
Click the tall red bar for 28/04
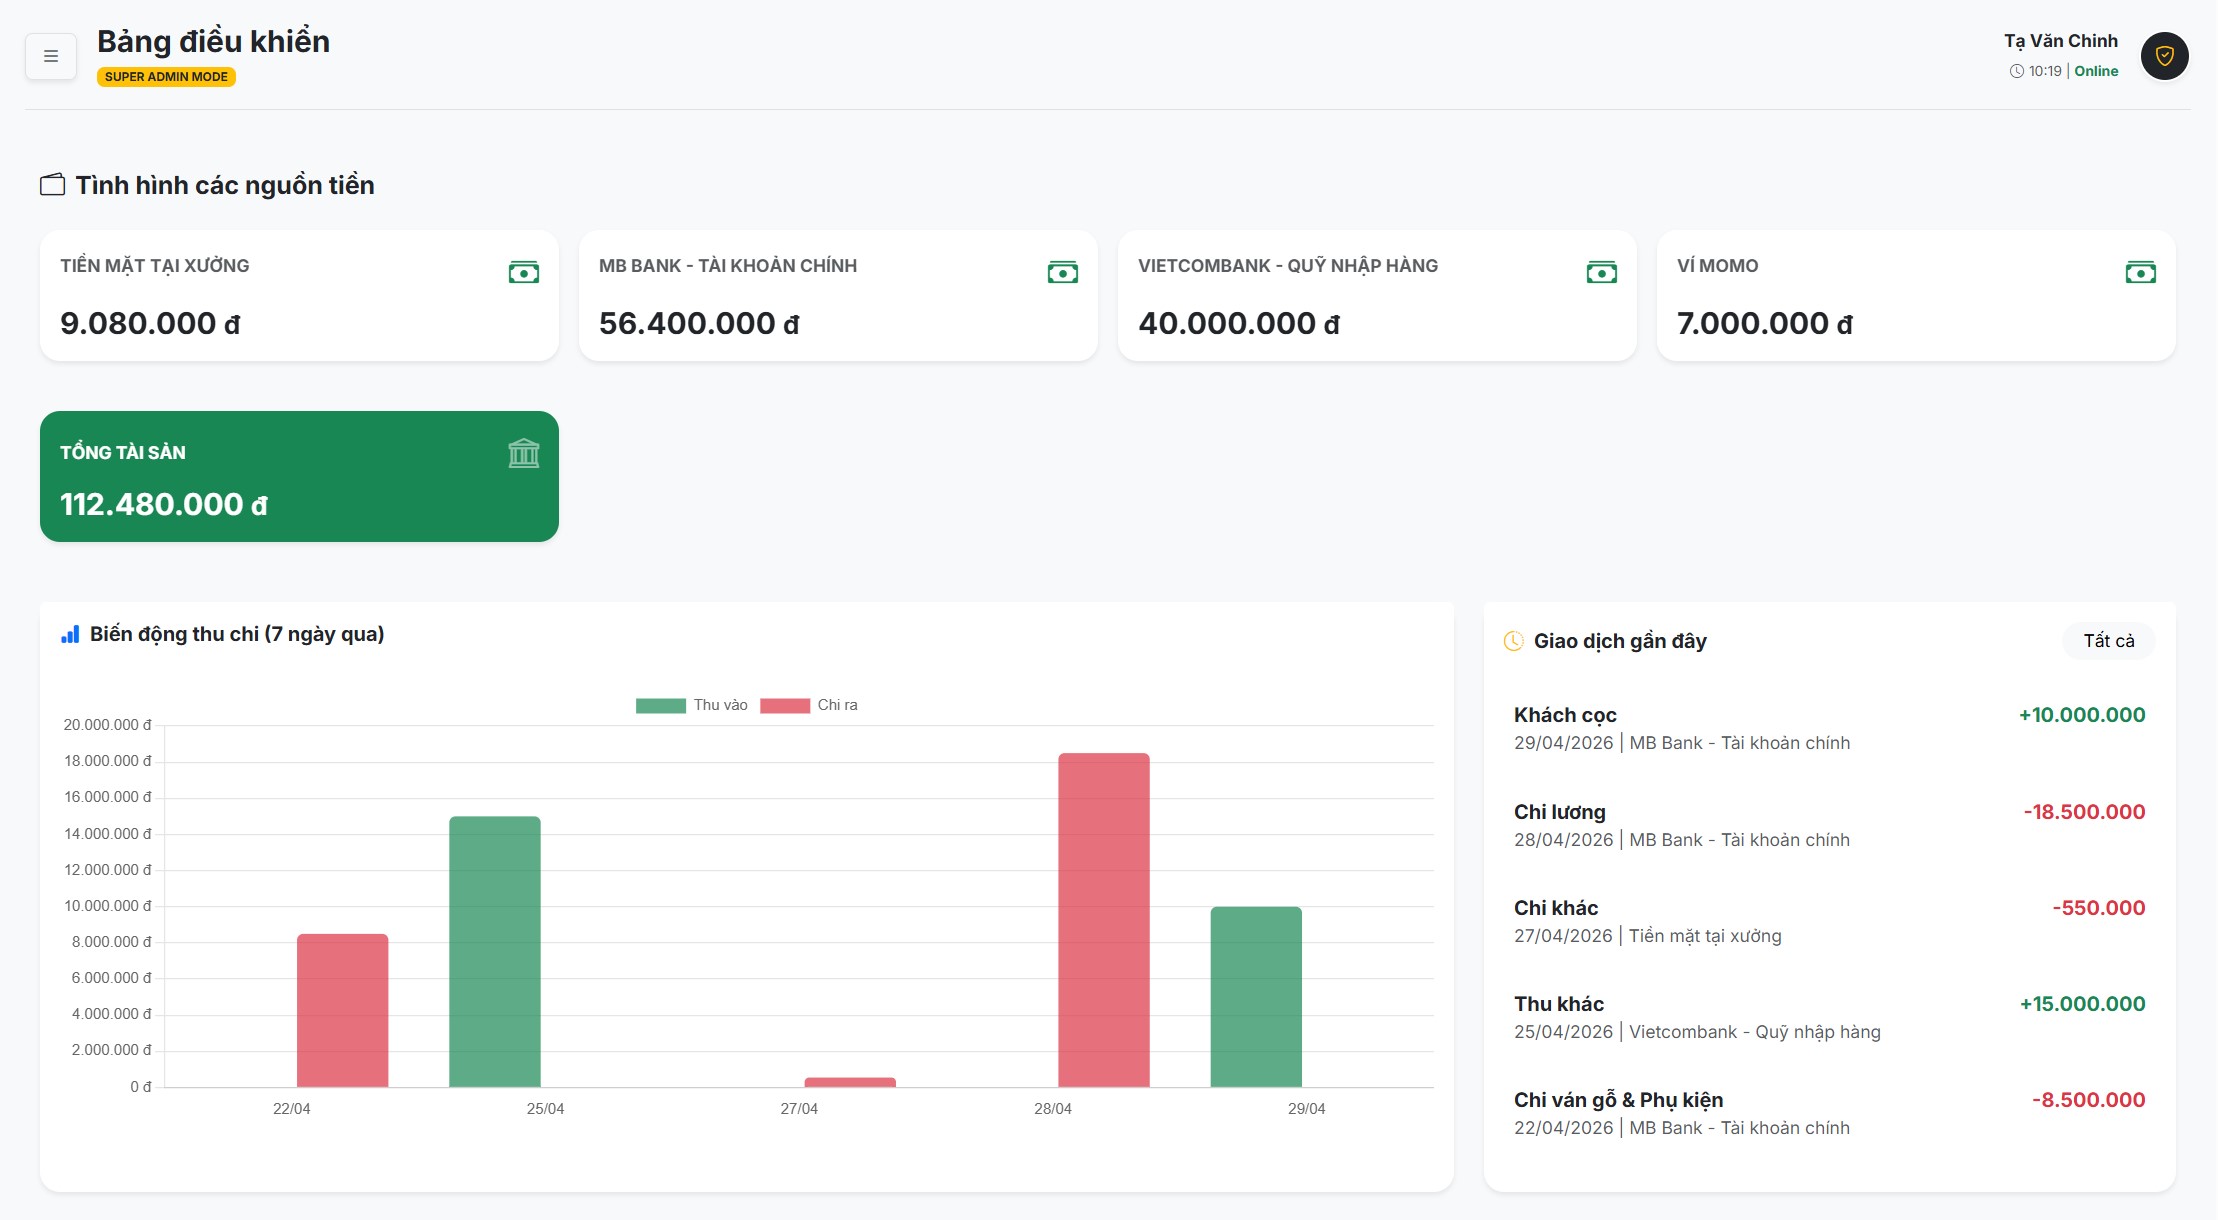pos(1104,920)
